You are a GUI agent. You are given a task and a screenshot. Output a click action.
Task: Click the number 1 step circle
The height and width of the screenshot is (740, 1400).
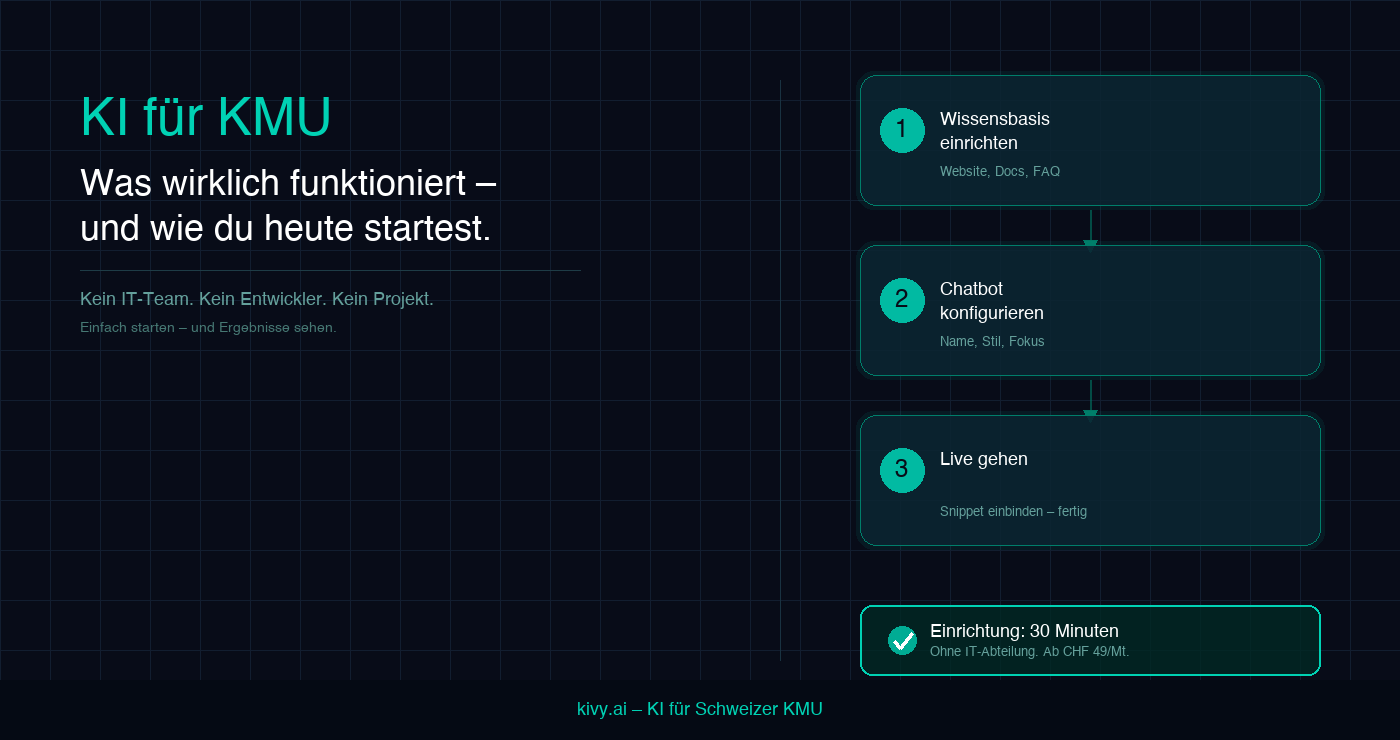point(902,130)
